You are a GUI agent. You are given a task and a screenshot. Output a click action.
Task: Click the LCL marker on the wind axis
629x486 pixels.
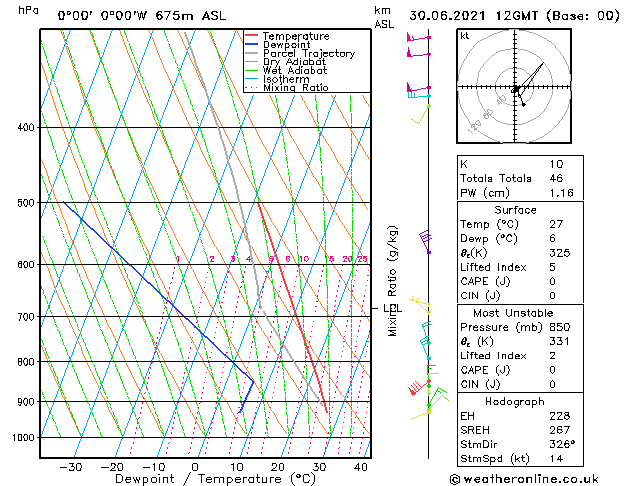point(389,309)
